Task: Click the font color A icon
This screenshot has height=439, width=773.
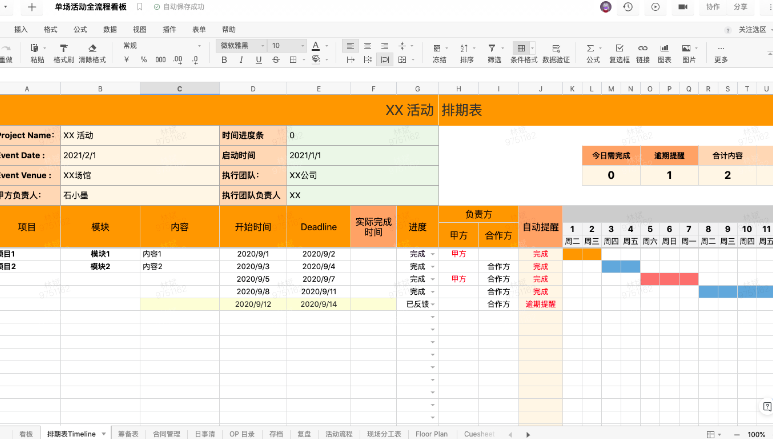Action: (x=316, y=46)
